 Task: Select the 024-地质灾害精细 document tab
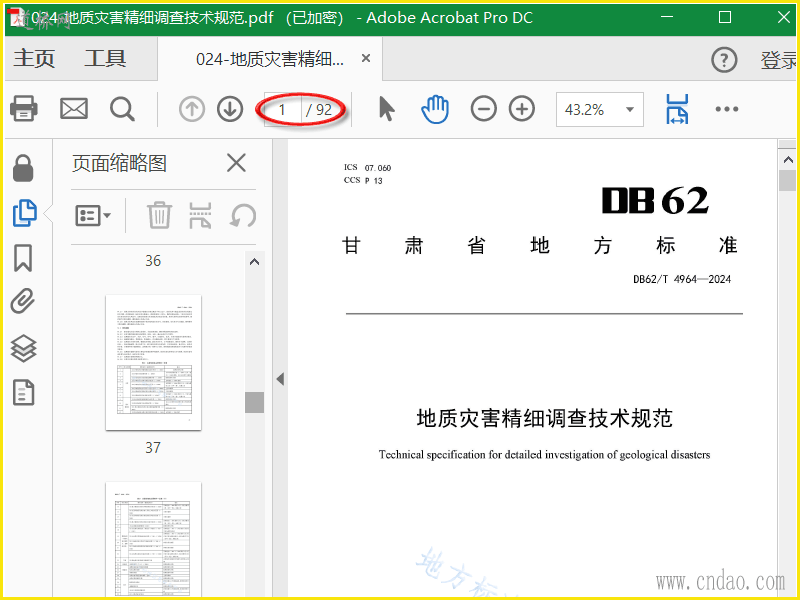pyautogui.click(x=270, y=59)
